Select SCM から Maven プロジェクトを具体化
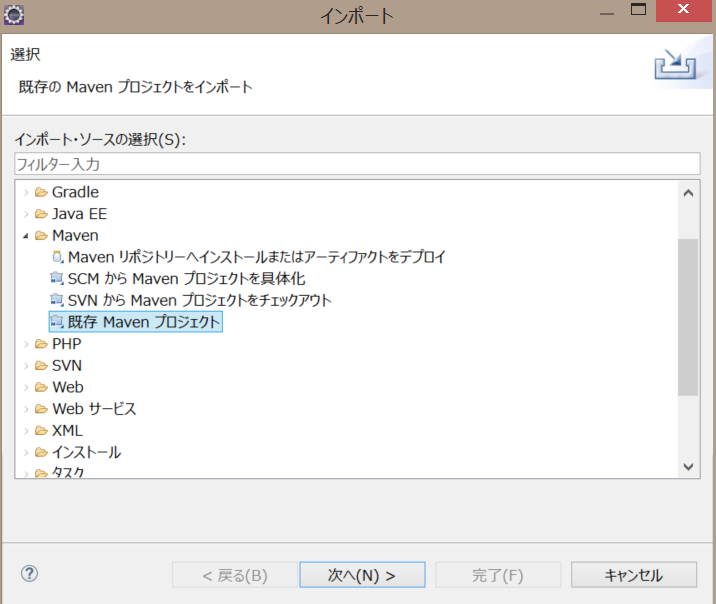 [186, 278]
